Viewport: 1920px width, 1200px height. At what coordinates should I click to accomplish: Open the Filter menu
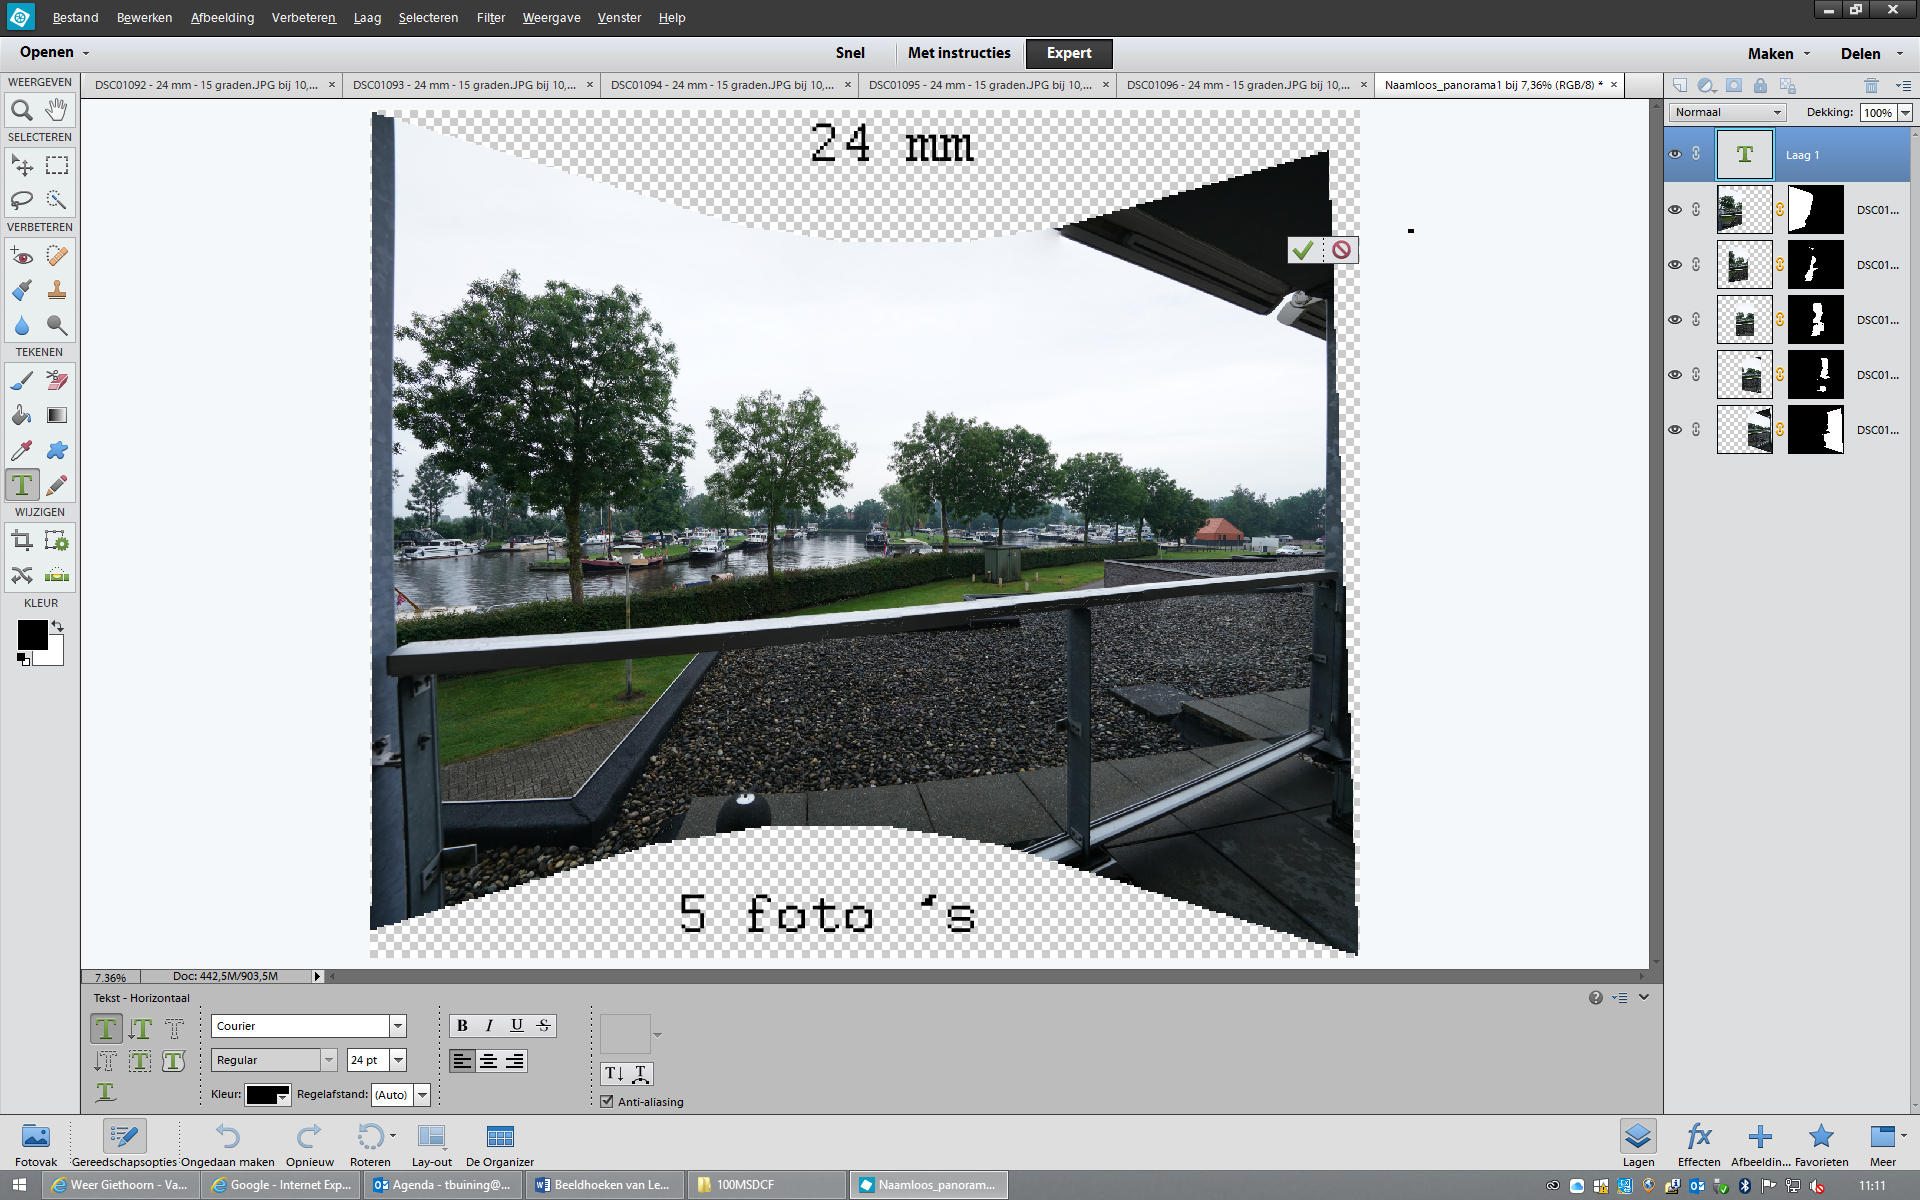[488, 17]
